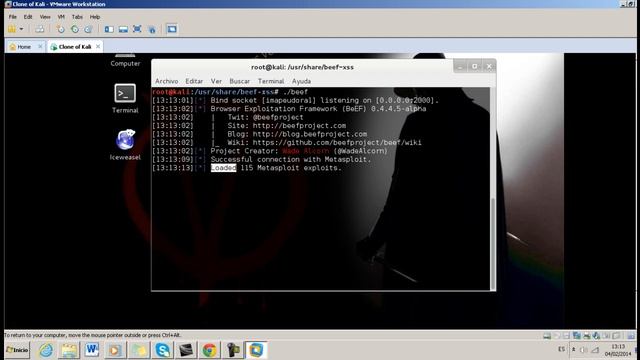Switch to the Home tab
This screenshot has width=640, height=360.
point(24,47)
